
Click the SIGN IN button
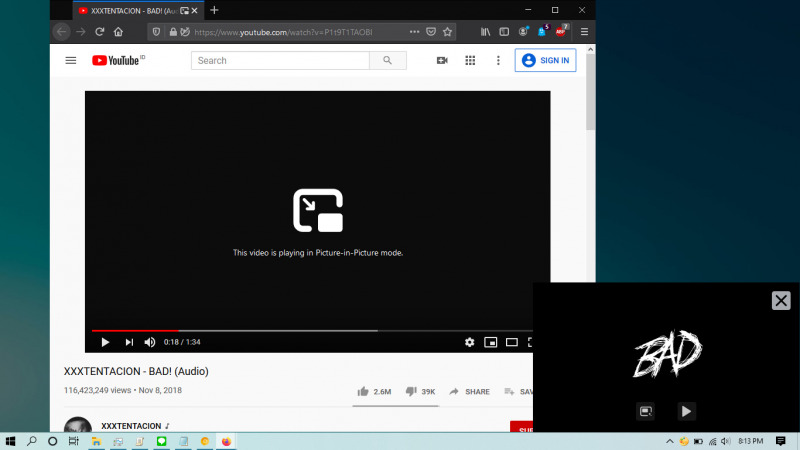[x=545, y=60]
